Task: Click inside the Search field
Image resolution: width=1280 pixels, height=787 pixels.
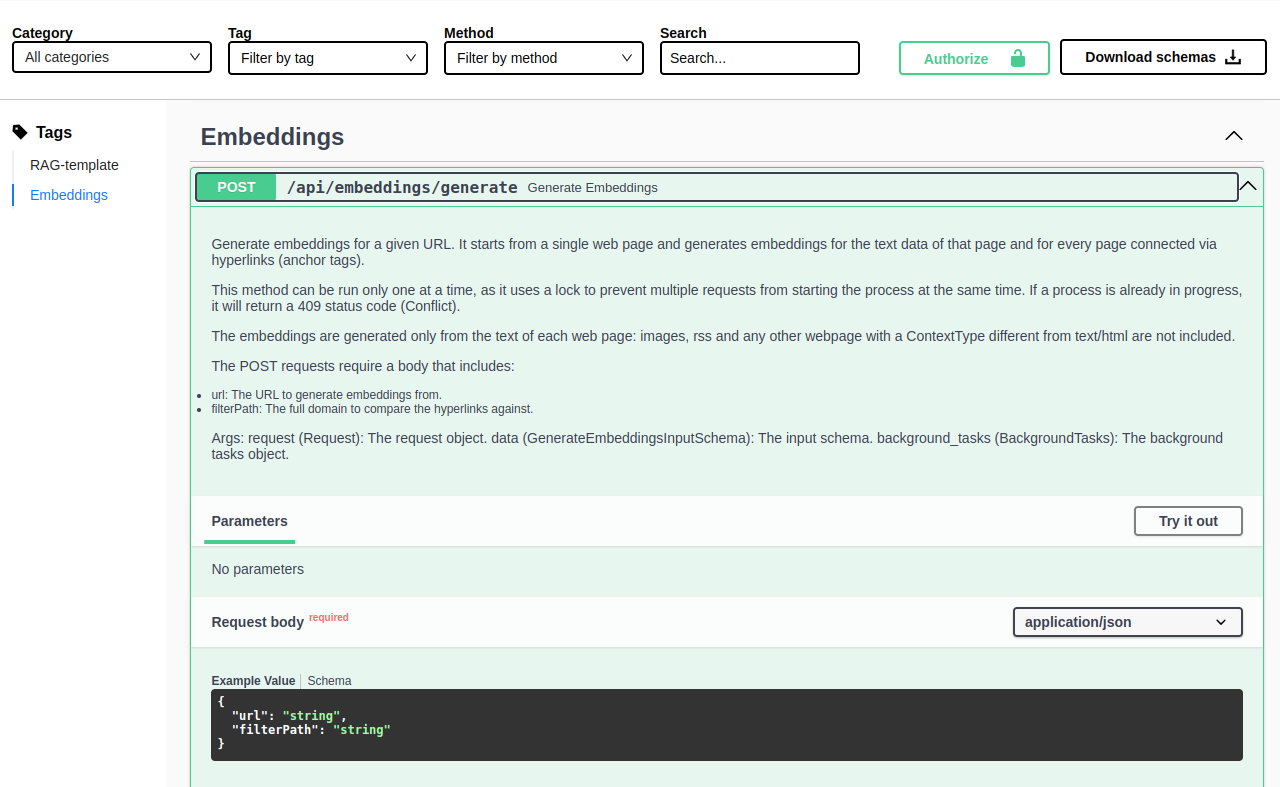Action: coord(759,58)
